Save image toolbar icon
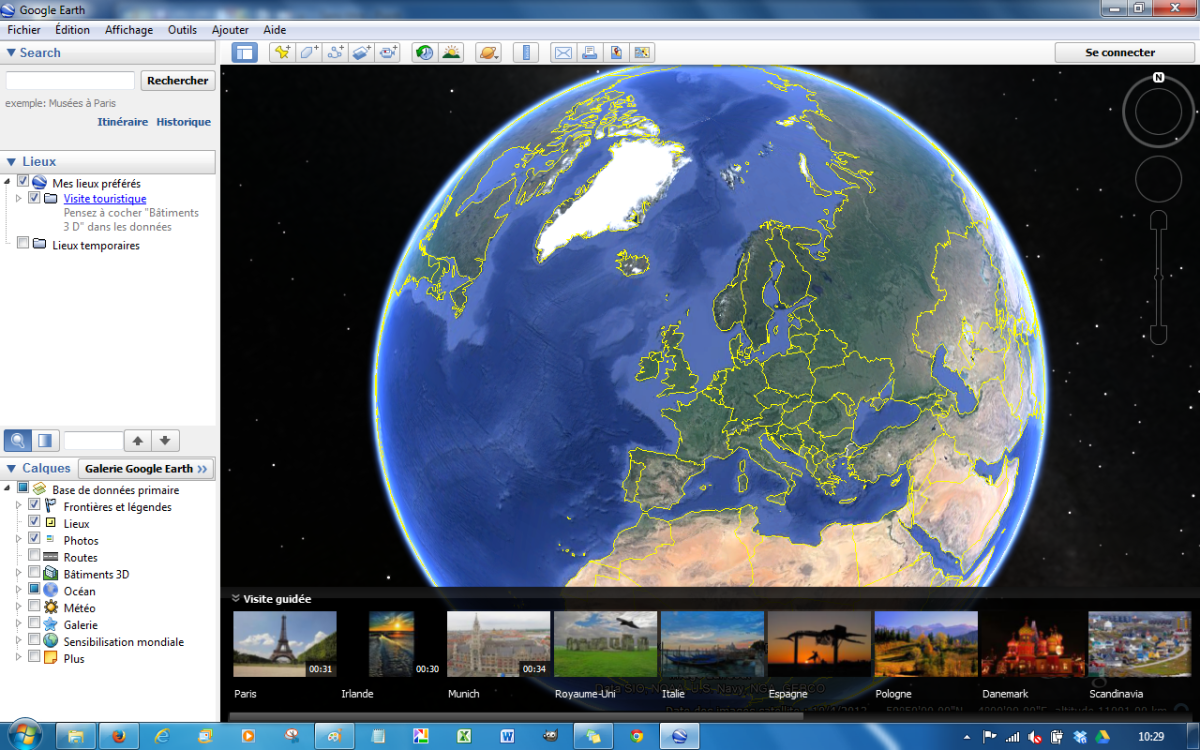1200x750 pixels. point(616,53)
